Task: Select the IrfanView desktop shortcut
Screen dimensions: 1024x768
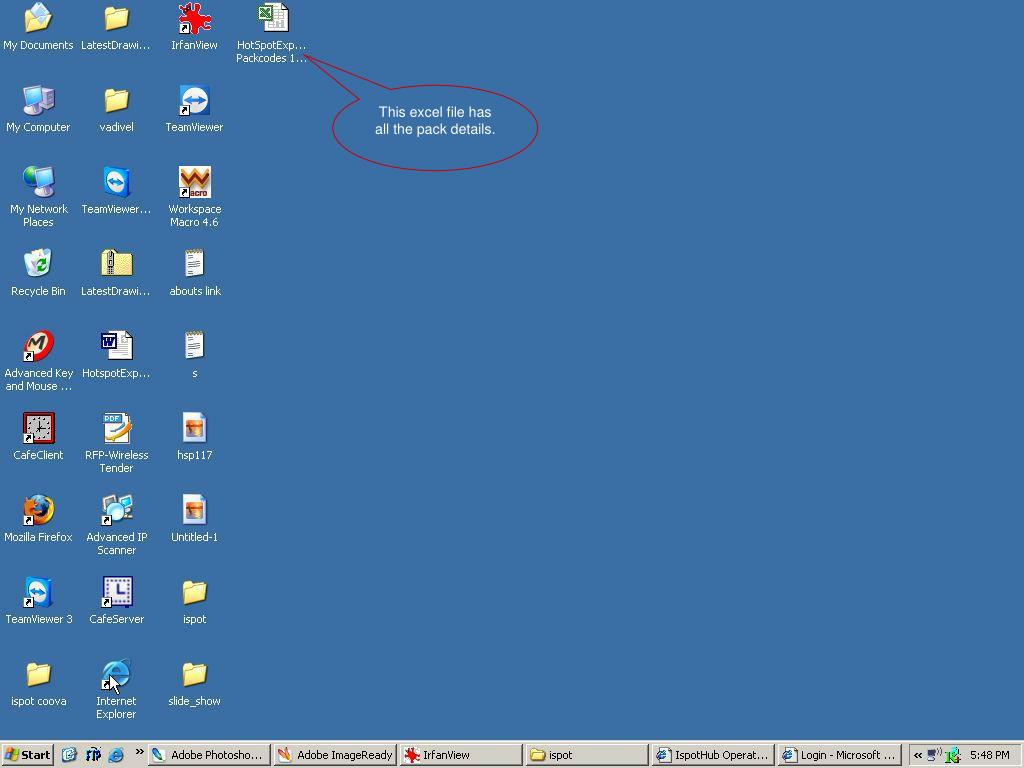Action: coord(194,19)
